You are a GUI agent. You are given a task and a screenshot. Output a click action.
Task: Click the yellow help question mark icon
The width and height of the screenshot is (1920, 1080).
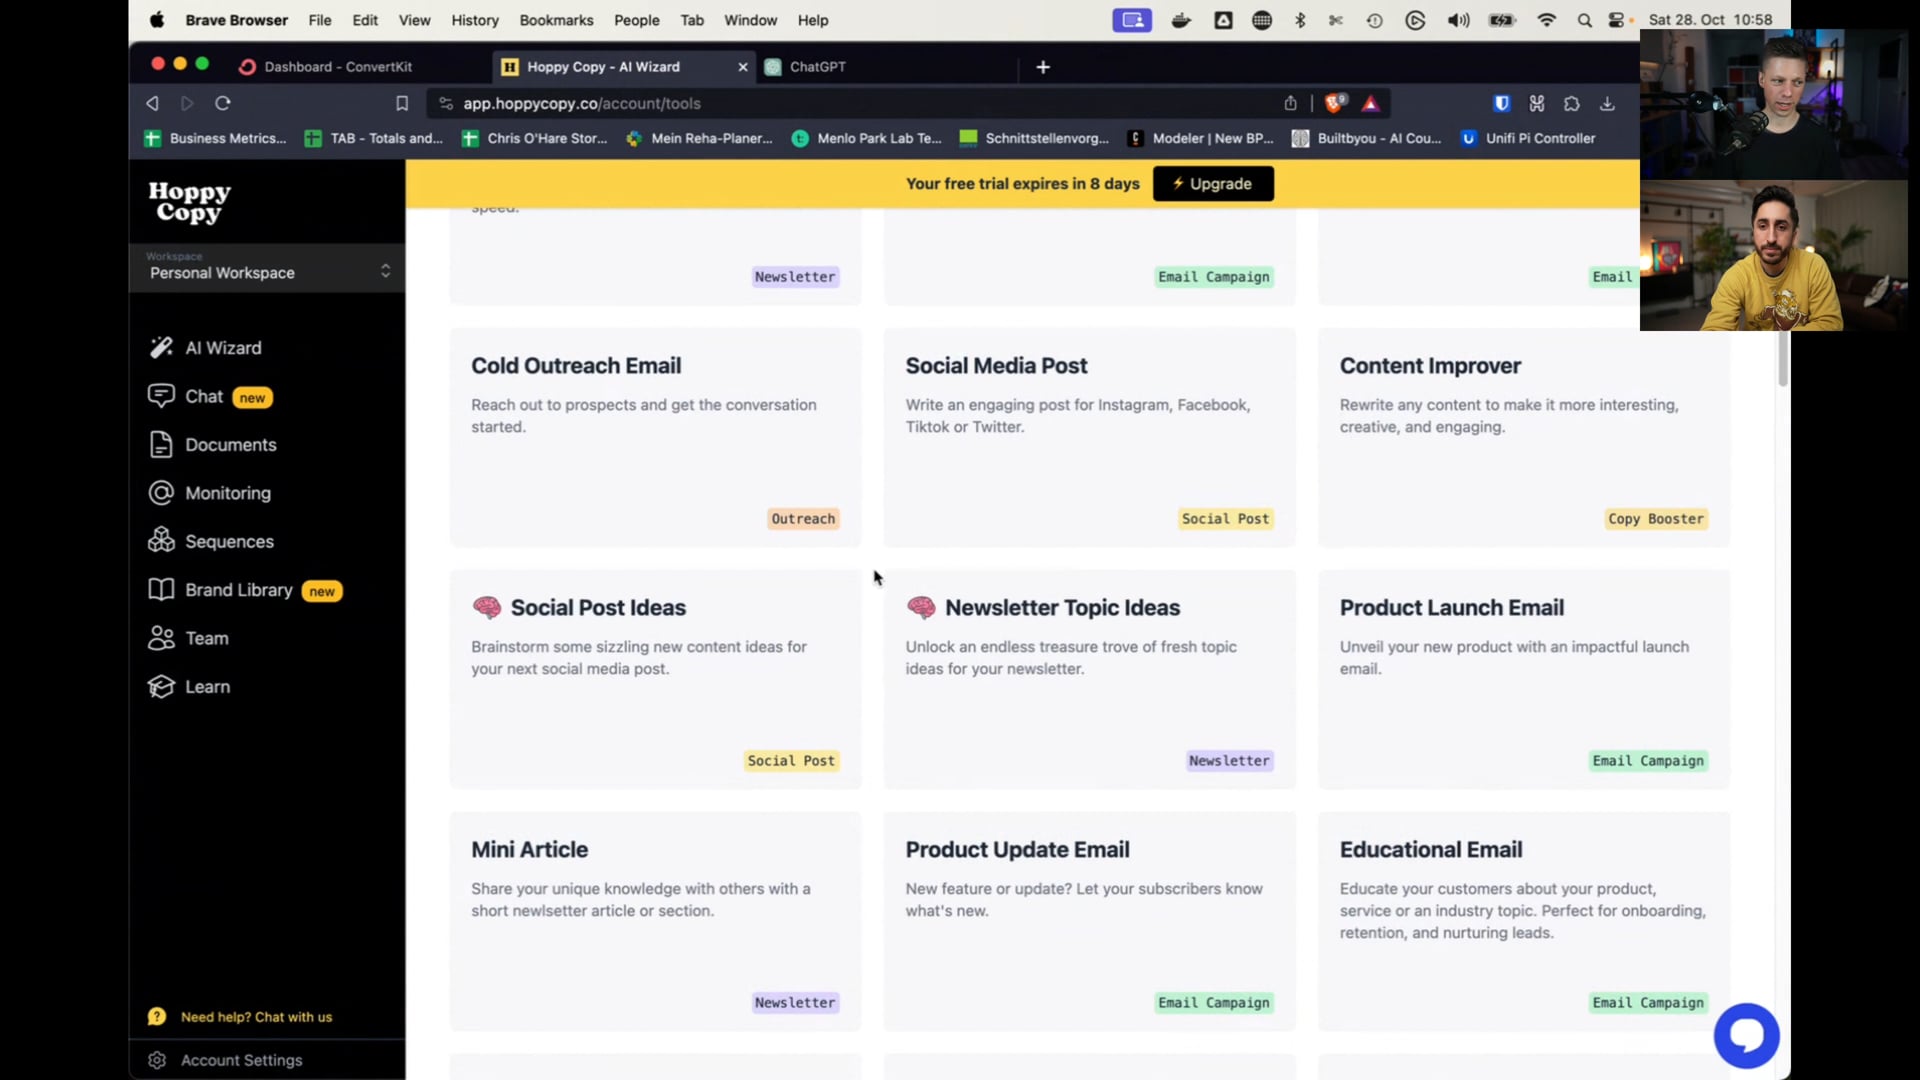click(x=157, y=1017)
